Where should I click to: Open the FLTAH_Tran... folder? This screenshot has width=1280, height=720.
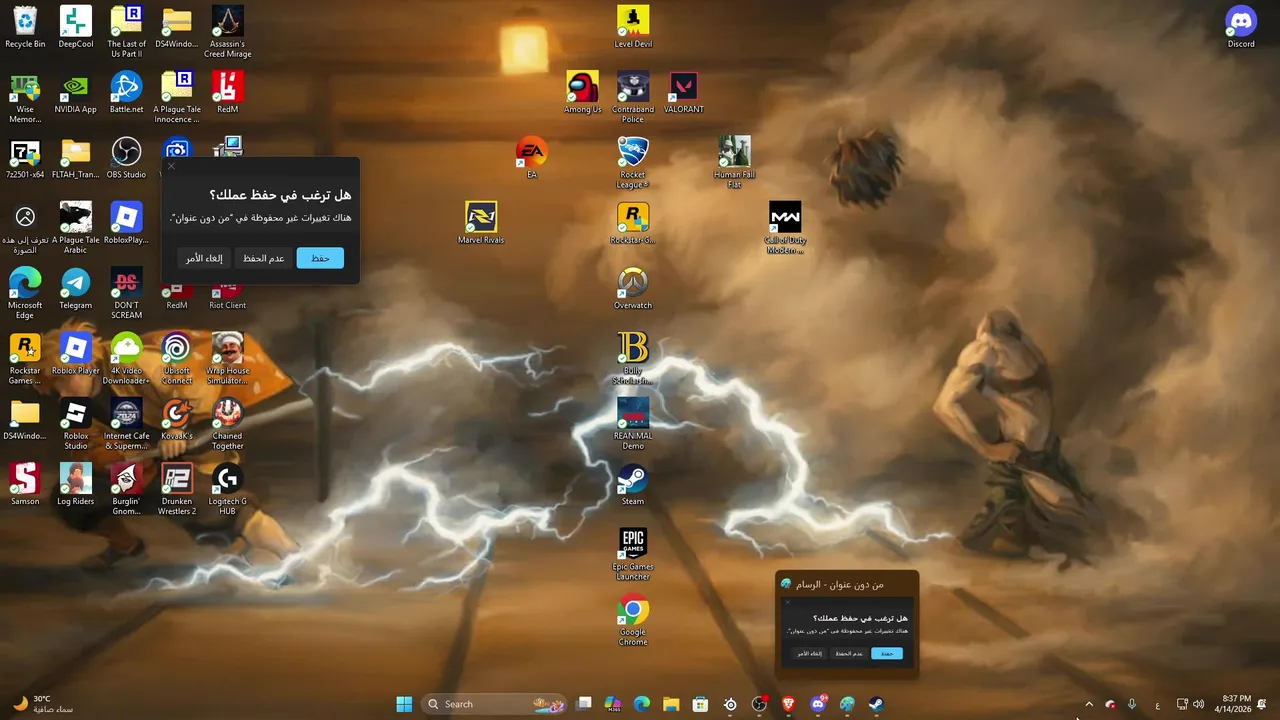pos(76,158)
